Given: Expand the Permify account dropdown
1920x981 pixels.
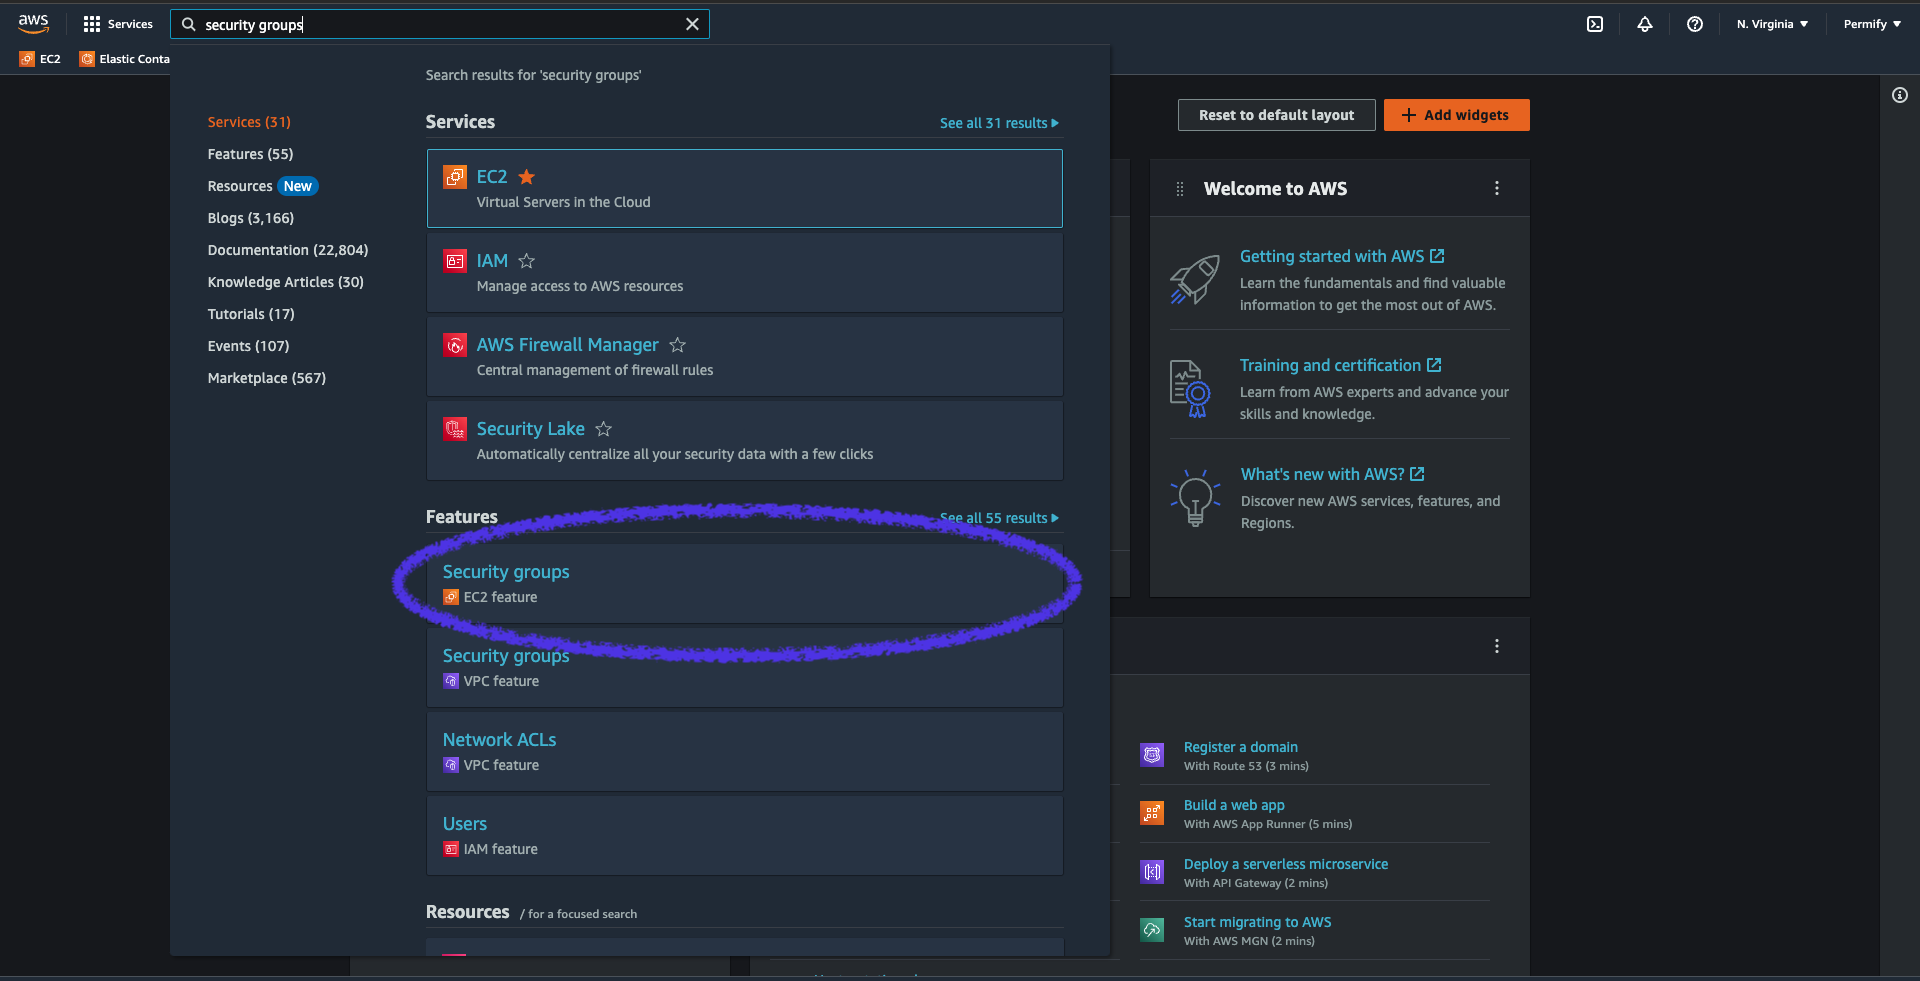Looking at the screenshot, I should (1872, 24).
